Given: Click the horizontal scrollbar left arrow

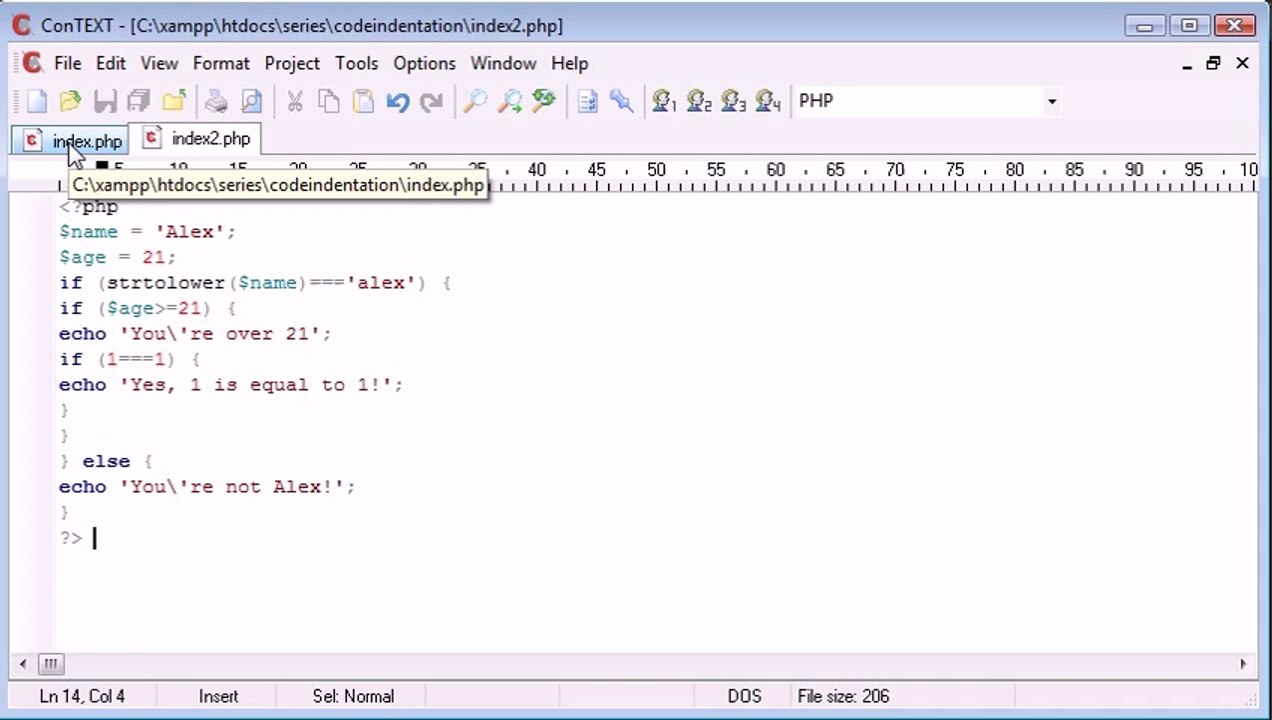Looking at the screenshot, I should 23,663.
